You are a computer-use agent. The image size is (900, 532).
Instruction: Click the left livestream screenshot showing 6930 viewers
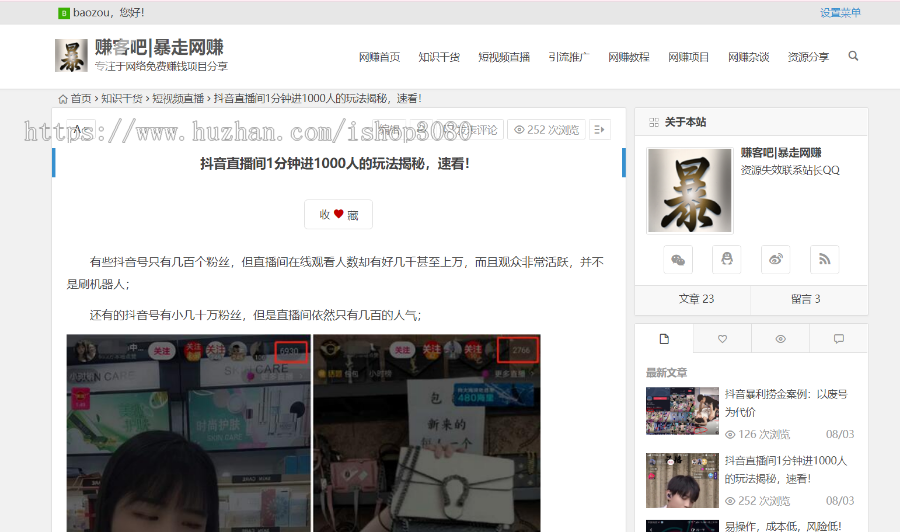pyautogui.click(x=189, y=433)
